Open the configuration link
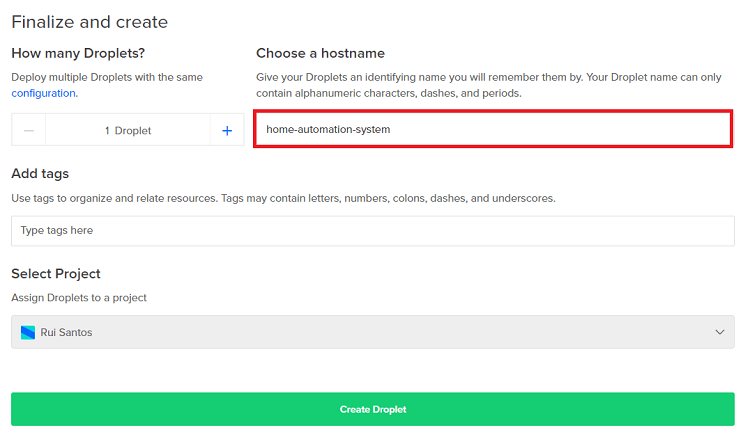Viewport: 750px width, 446px height. (44, 93)
